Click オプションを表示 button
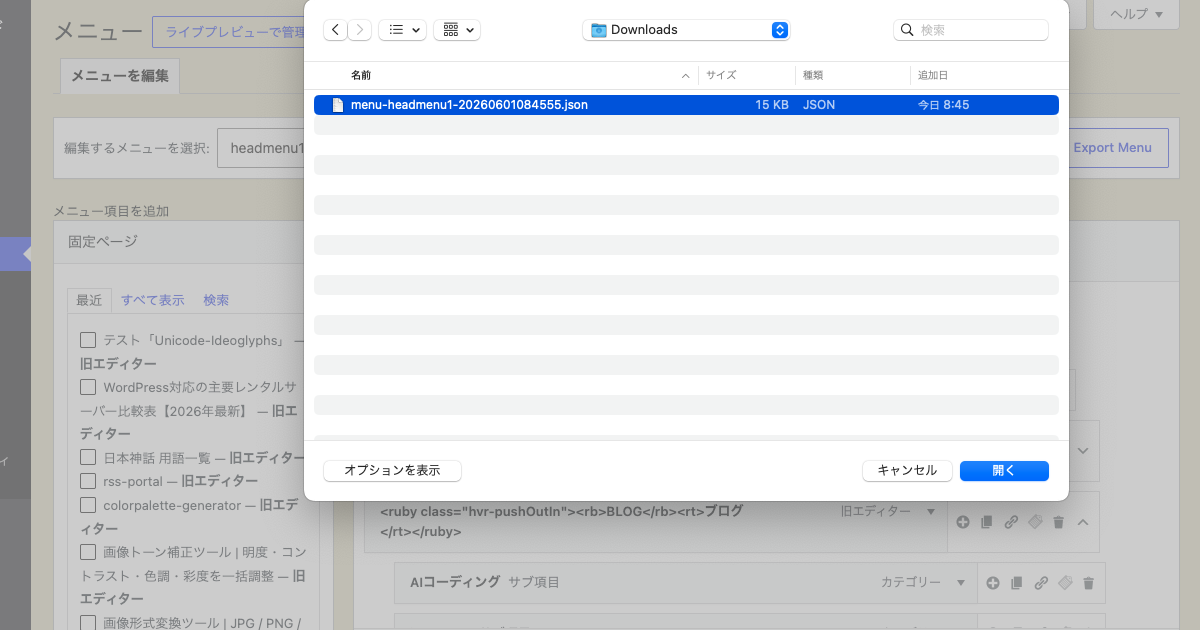The image size is (1200, 630). click(x=392, y=470)
